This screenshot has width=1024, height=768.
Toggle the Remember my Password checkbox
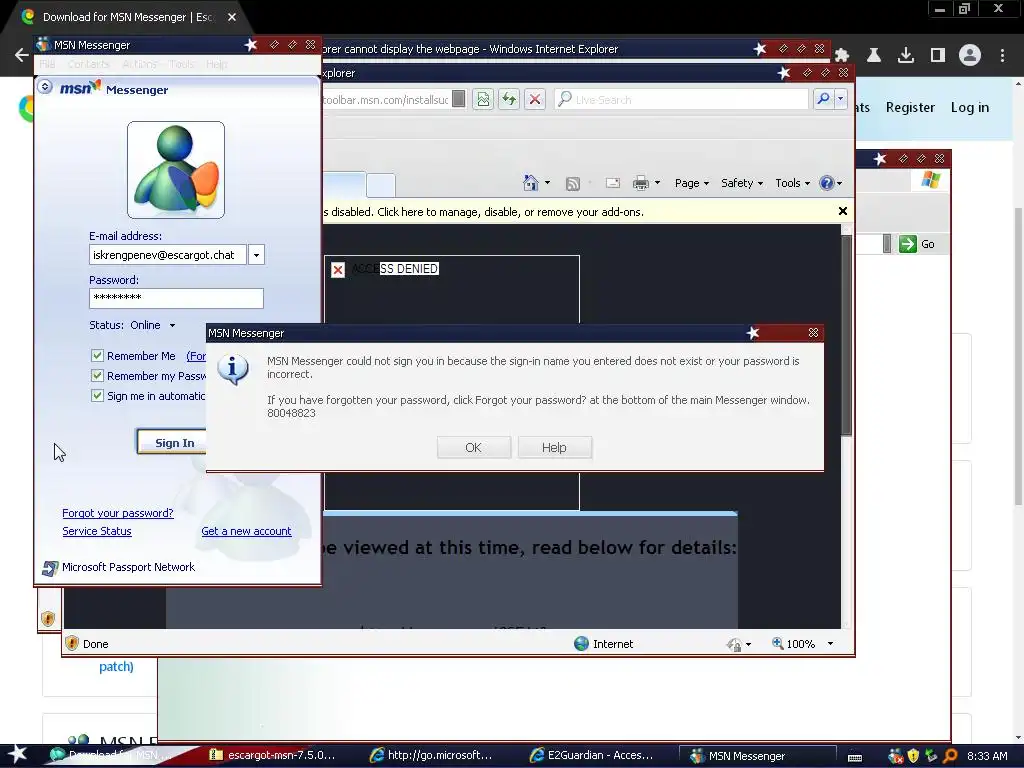coord(97,376)
